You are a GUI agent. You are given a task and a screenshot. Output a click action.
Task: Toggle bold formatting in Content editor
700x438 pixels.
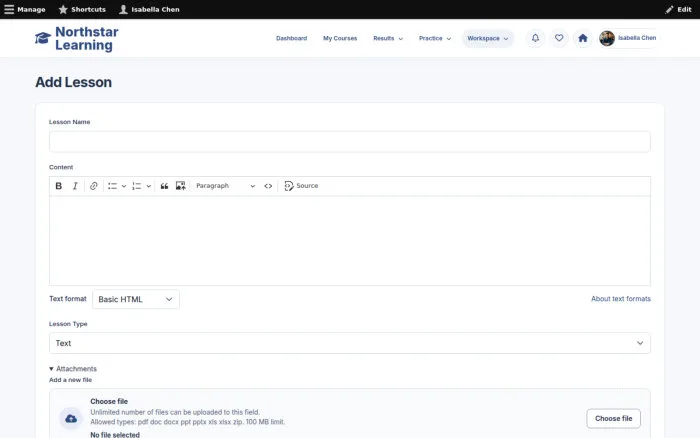click(x=58, y=186)
